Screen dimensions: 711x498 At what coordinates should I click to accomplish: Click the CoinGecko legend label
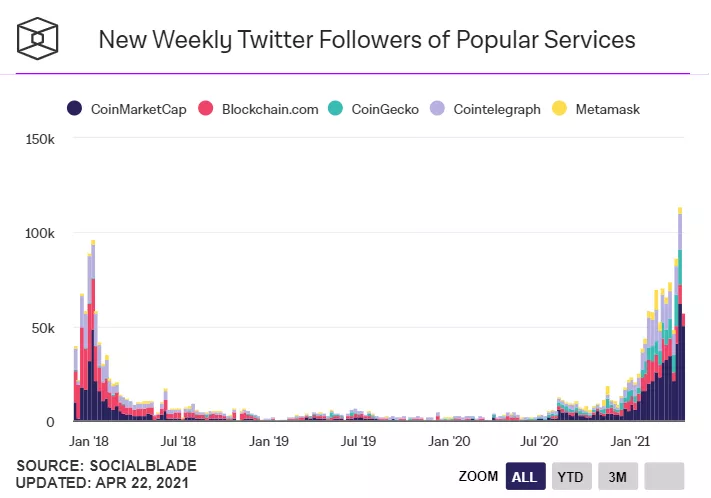pyautogui.click(x=385, y=109)
